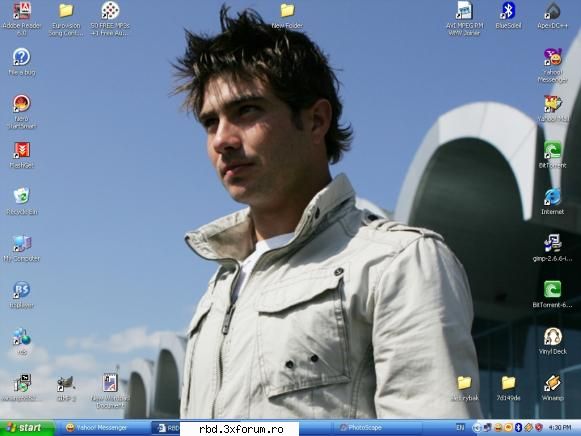The height and width of the screenshot is (436, 581).
Task: Click the Yahoo smiley icon in the system tray
Action: coord(498,428)
